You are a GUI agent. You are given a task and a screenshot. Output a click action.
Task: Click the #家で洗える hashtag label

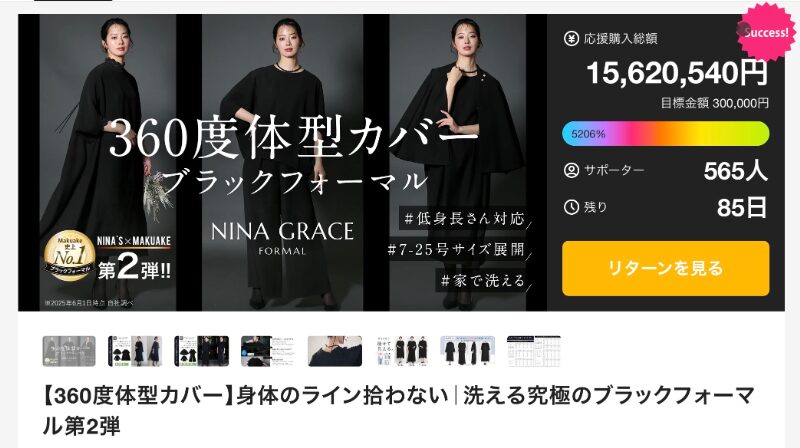click(483, 281)
